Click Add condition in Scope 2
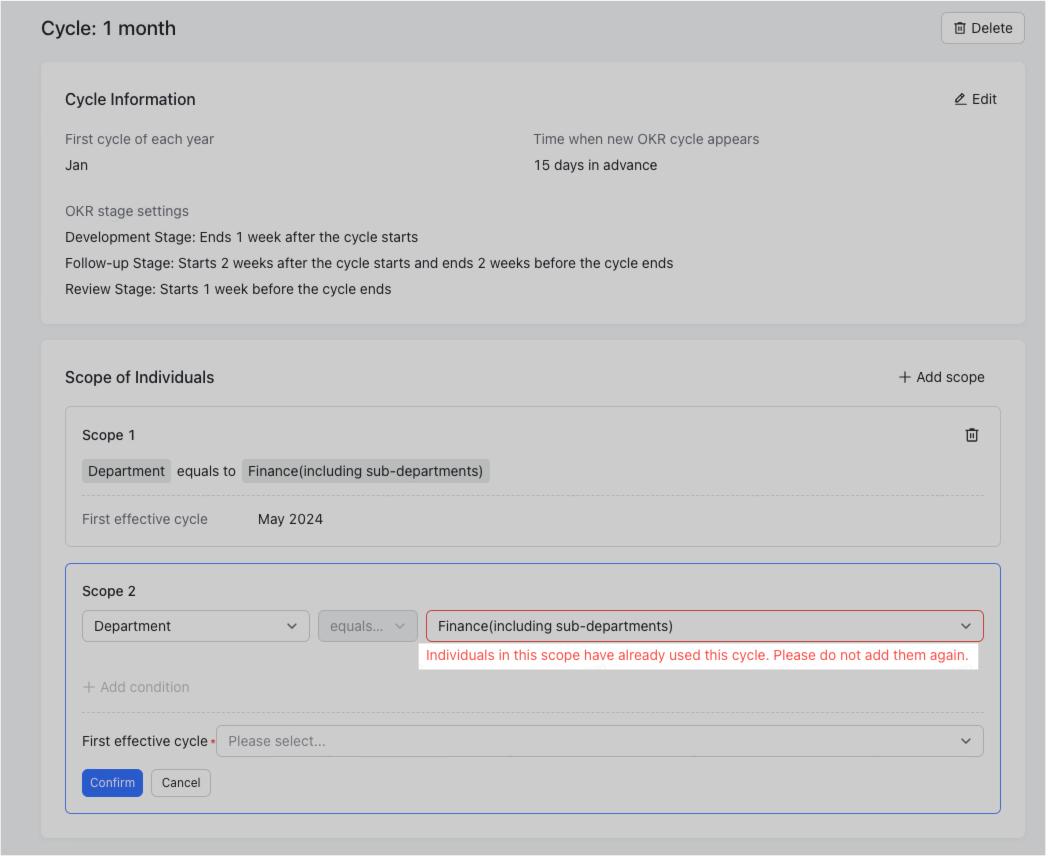 coord(135,687)
